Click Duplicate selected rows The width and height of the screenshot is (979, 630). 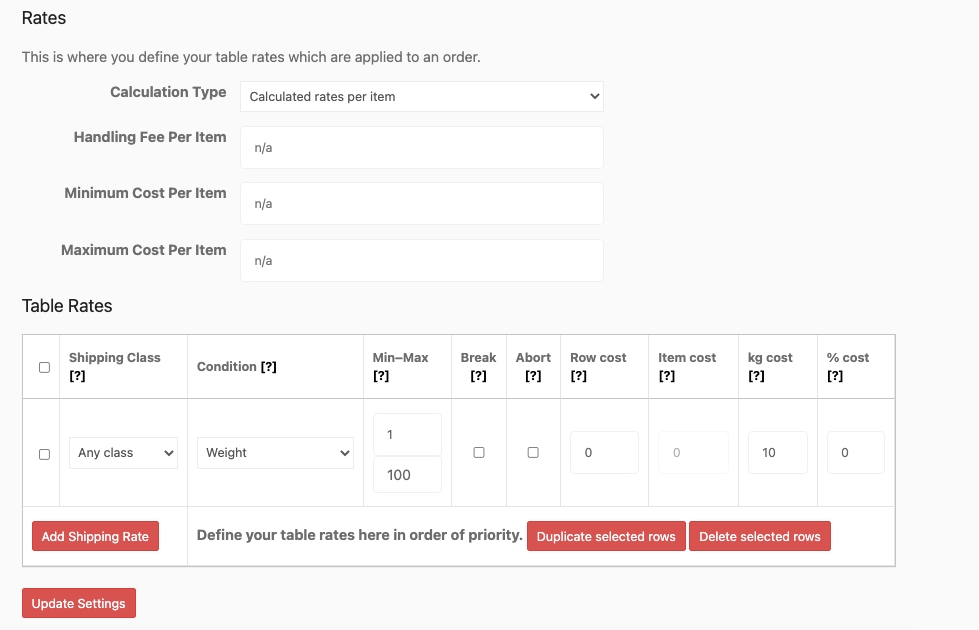607,536
